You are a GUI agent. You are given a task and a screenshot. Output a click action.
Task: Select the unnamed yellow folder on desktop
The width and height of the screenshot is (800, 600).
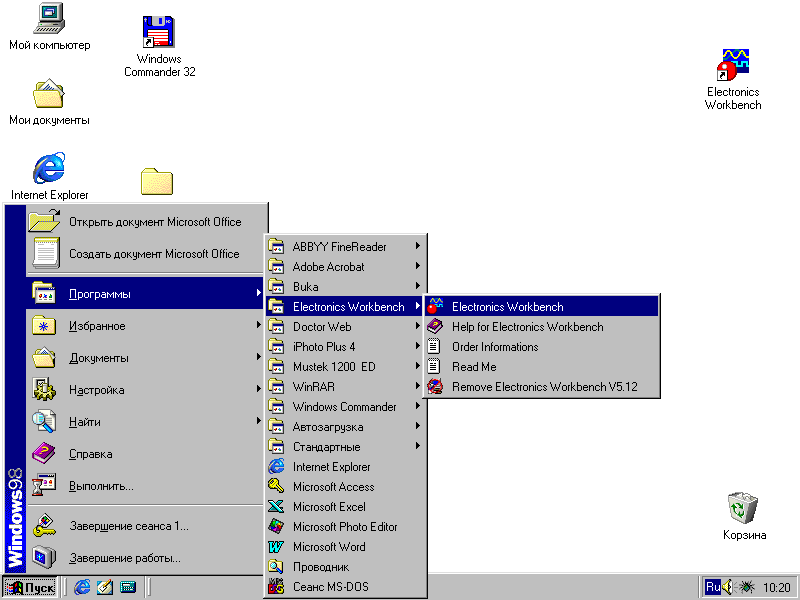pyautogui.click(x=157, y=182)
